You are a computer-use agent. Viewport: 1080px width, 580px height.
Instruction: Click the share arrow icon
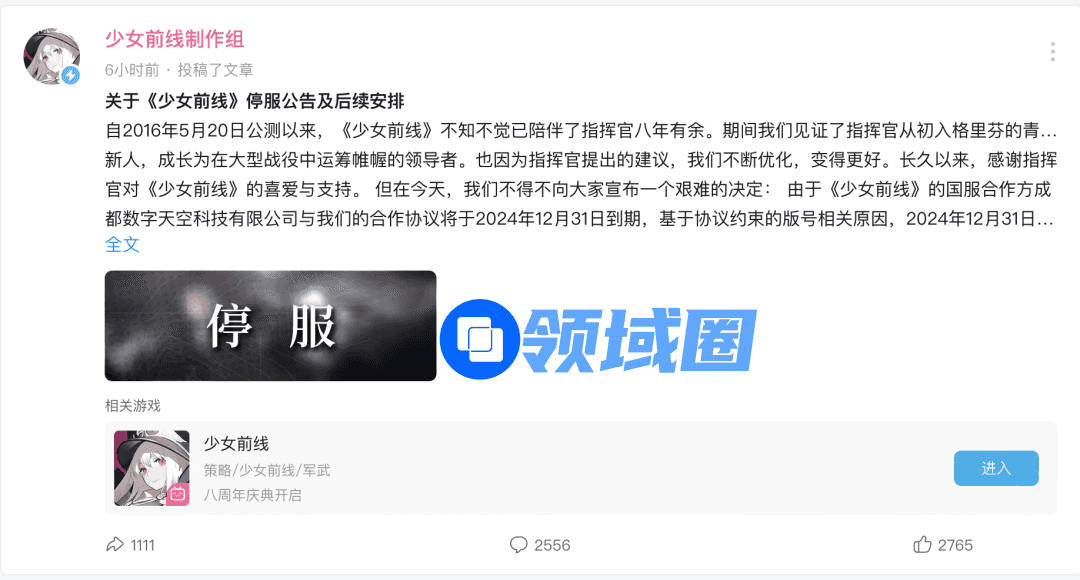114,544
